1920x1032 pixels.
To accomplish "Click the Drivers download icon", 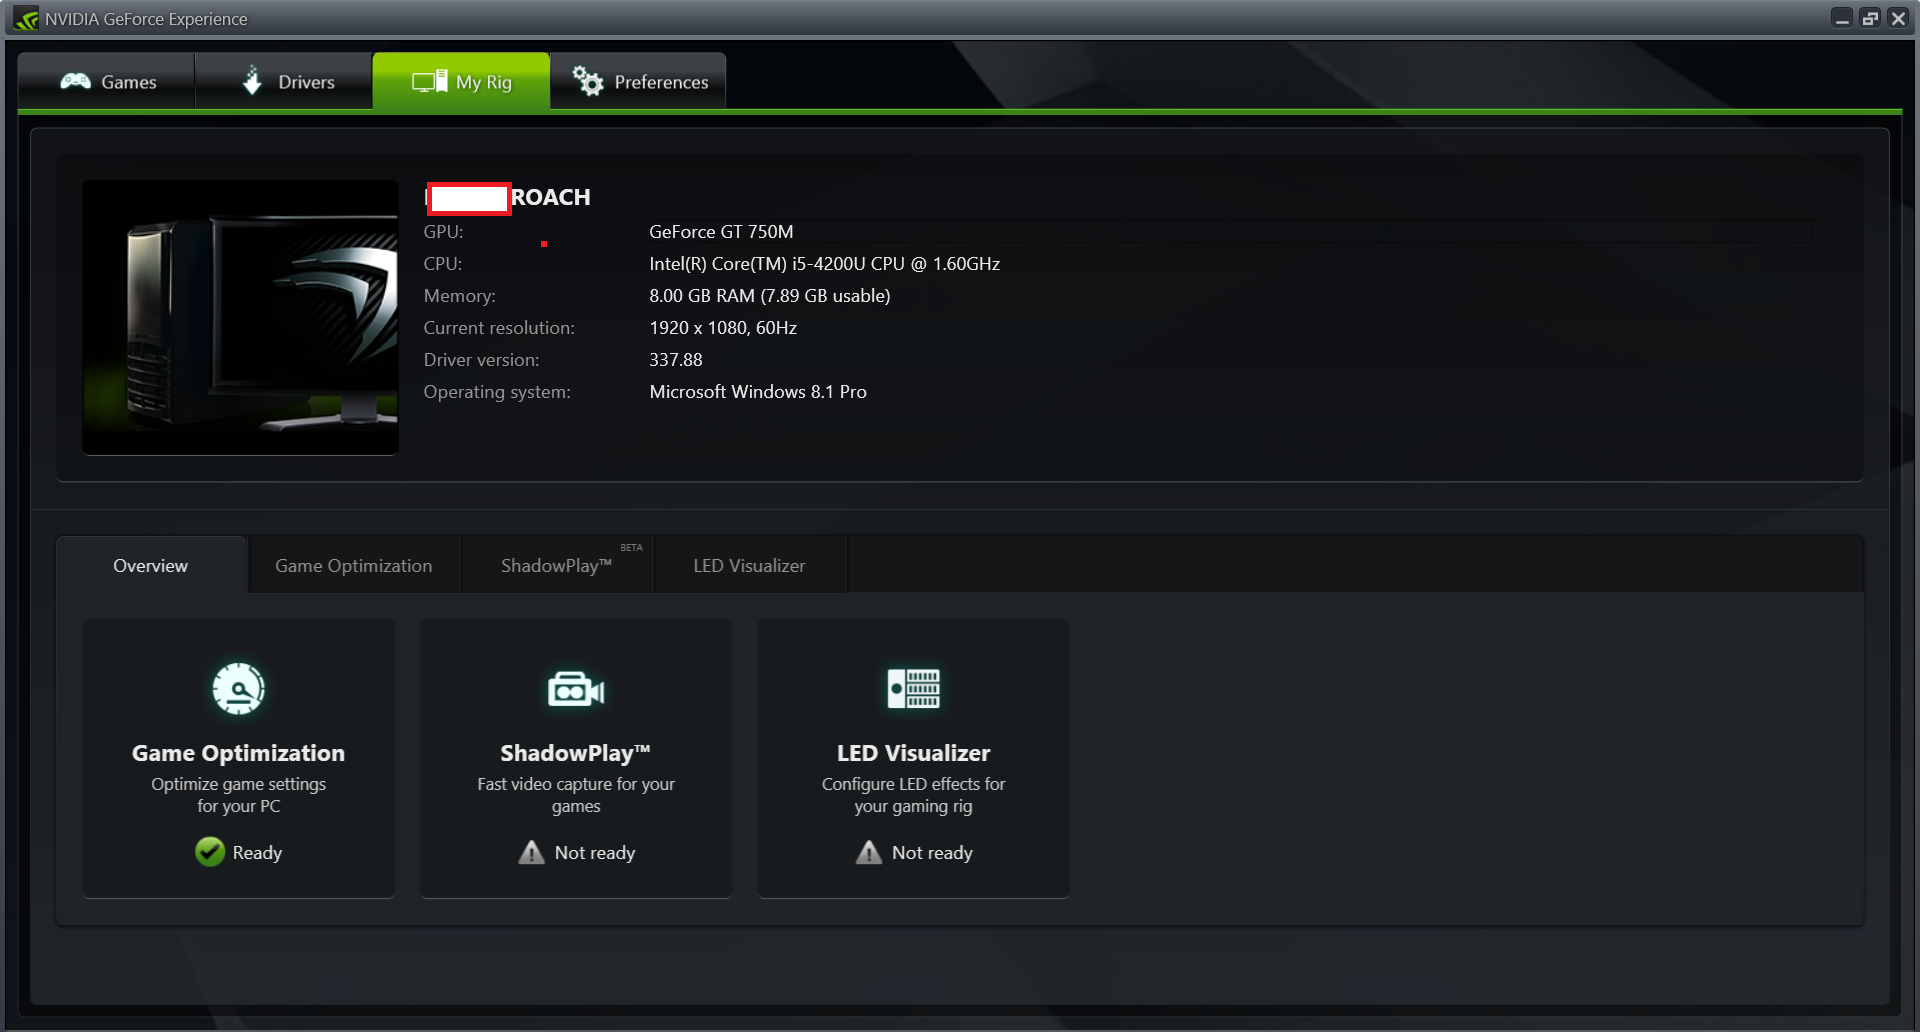I will 252,81.
